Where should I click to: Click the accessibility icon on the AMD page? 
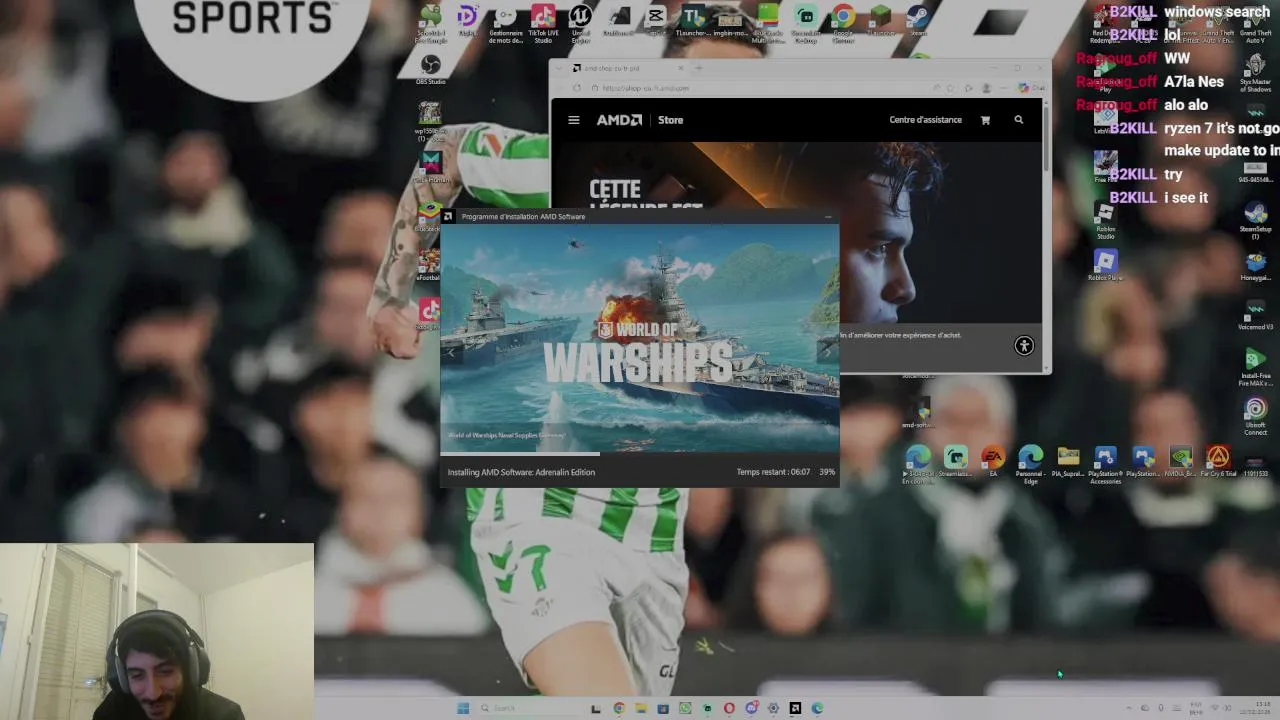click(1024, 346)
